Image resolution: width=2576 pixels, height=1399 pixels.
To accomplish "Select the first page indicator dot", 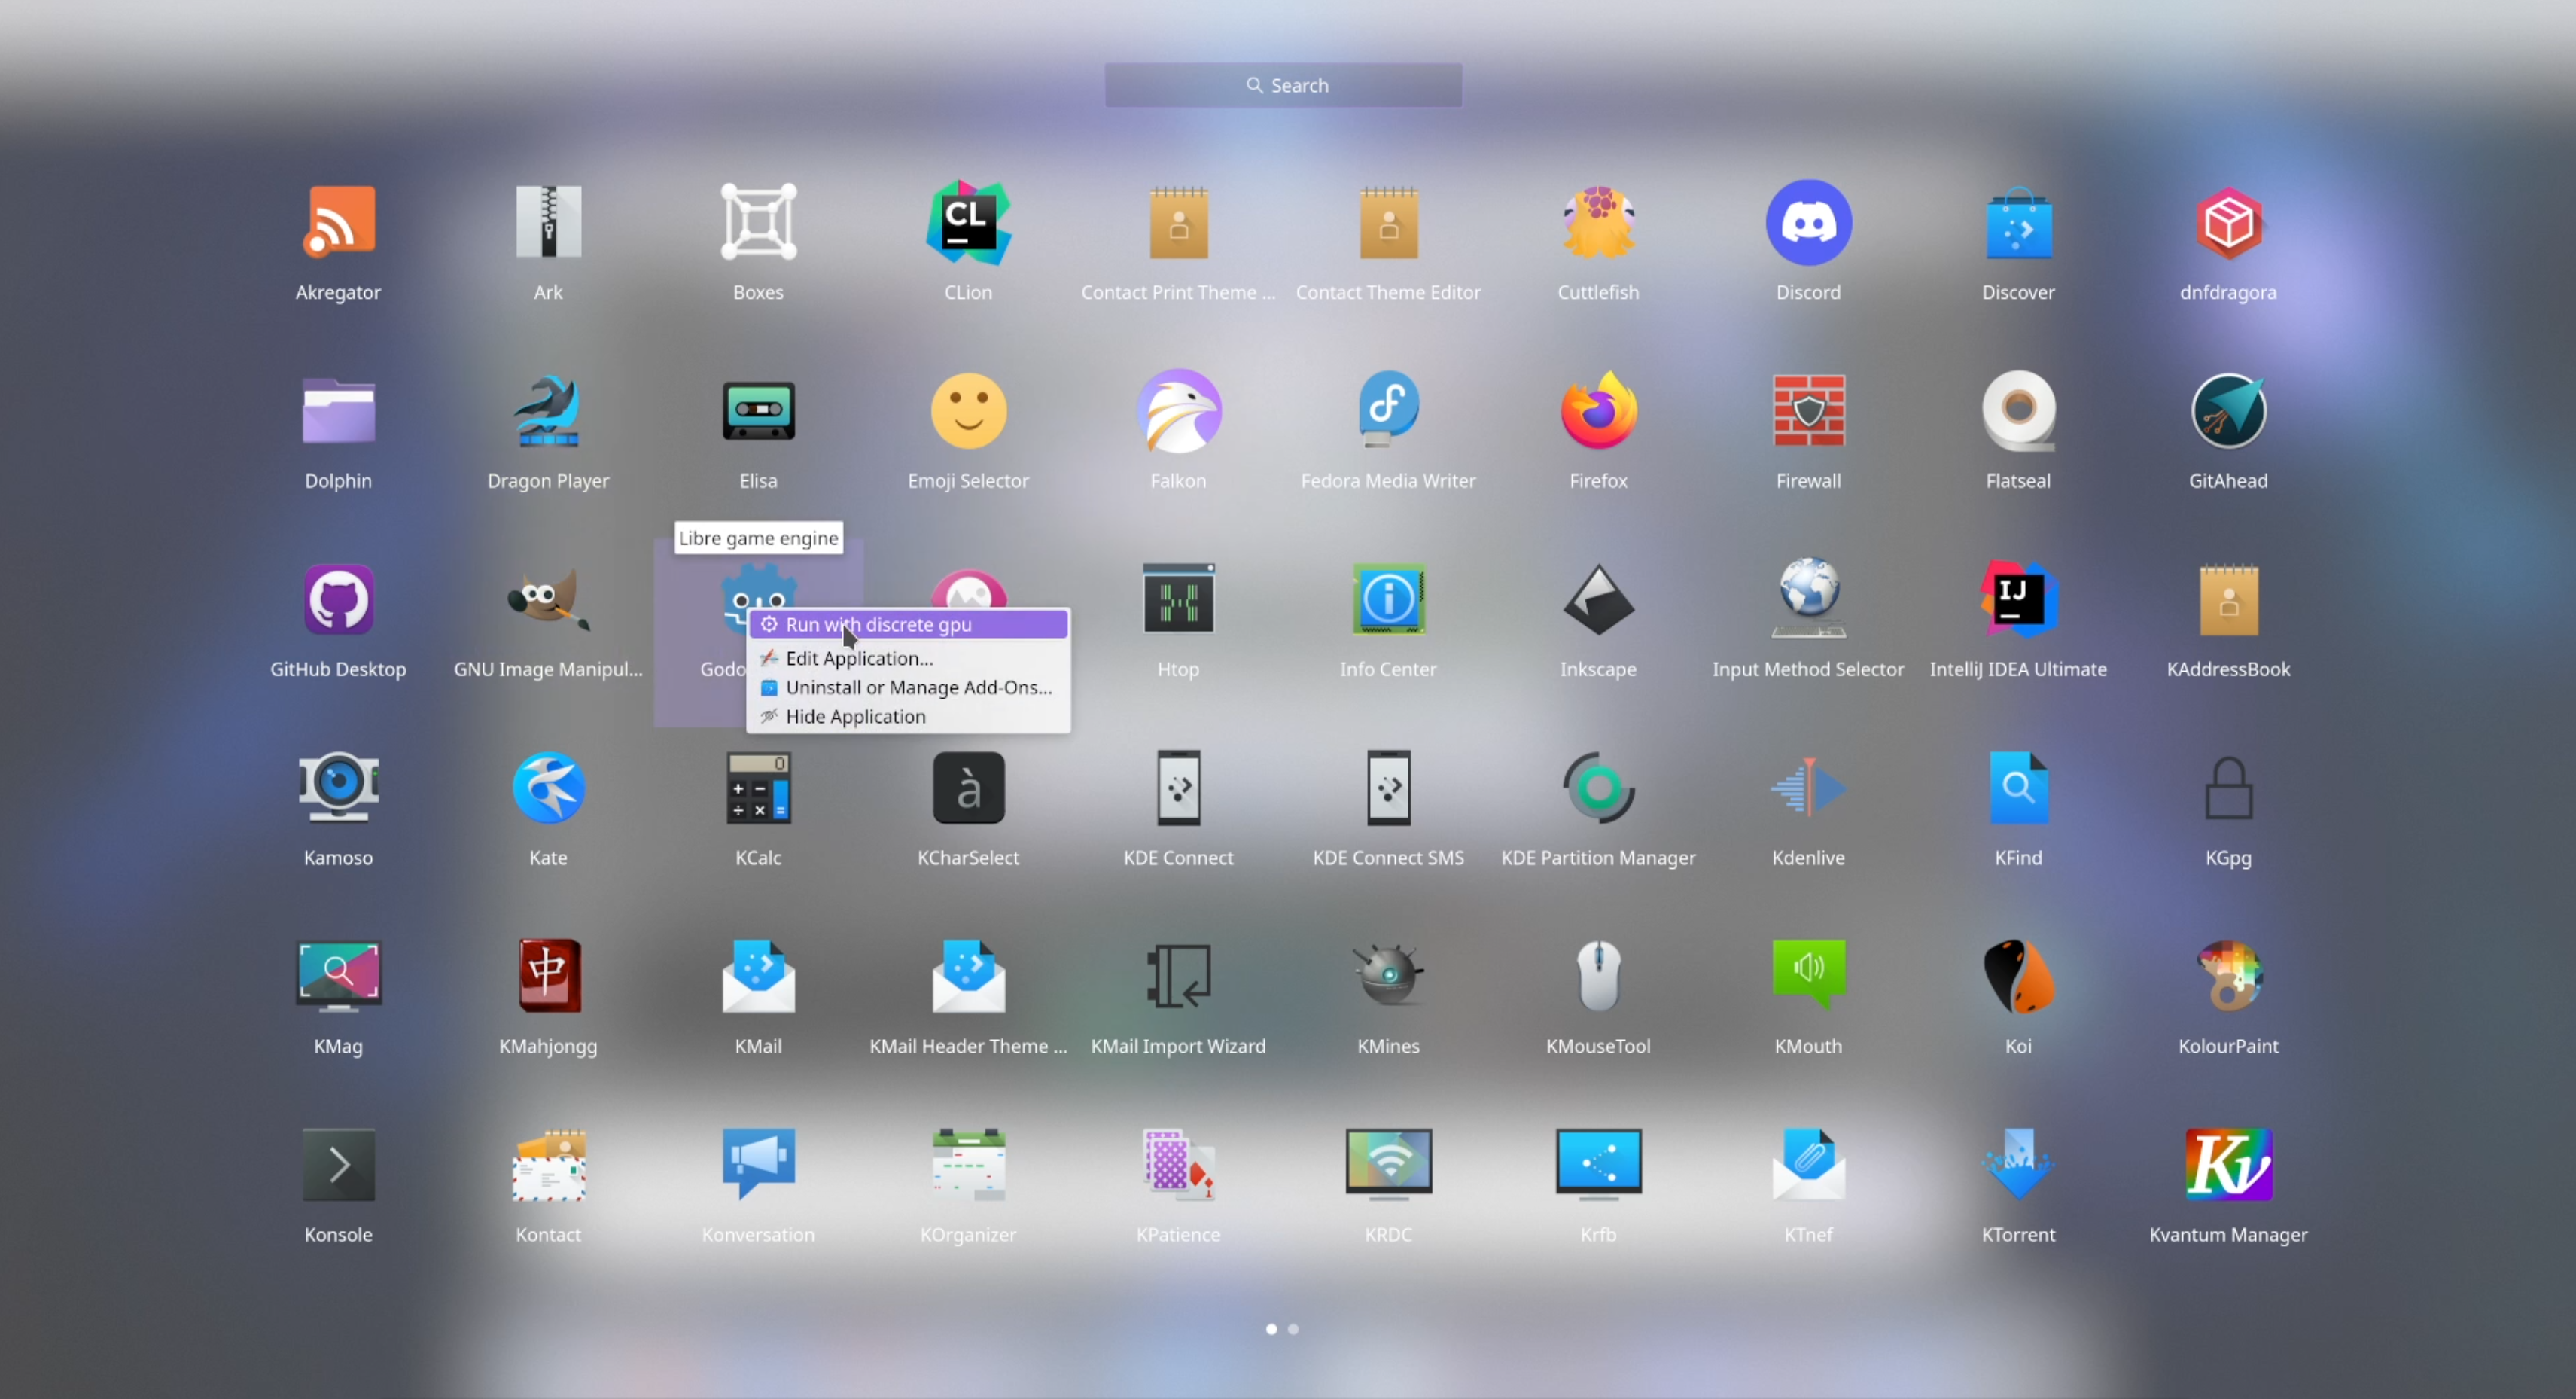I will [1271, 1329].
